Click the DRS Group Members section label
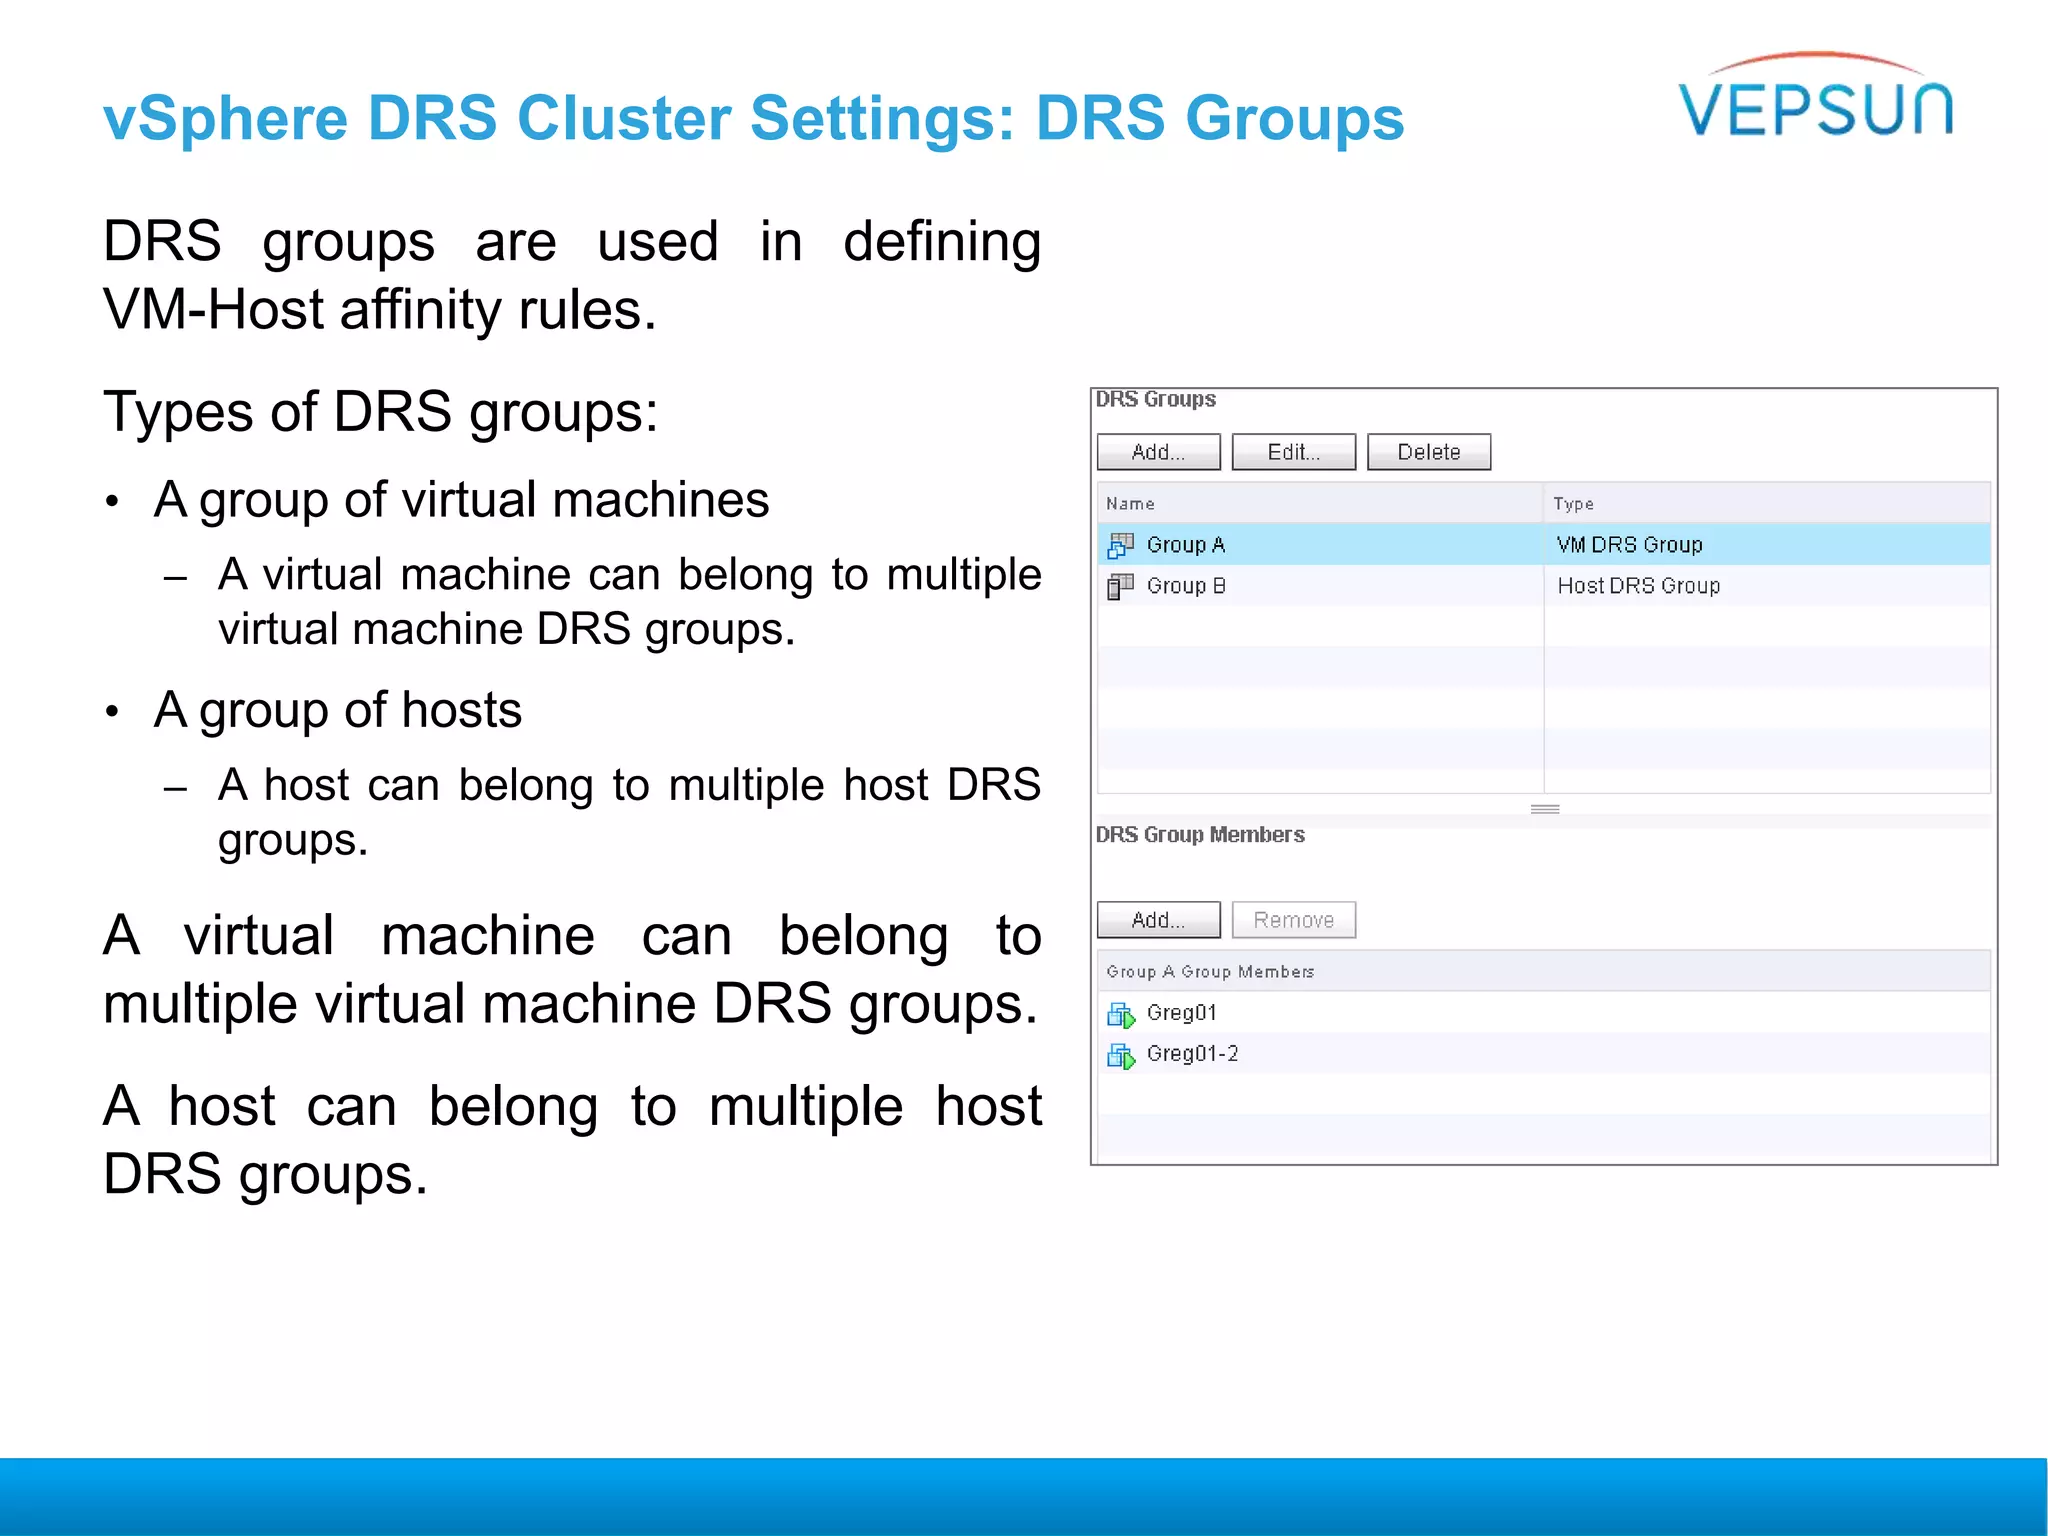Screen dimensions: 2048x1536 [x=1200, y=835]
